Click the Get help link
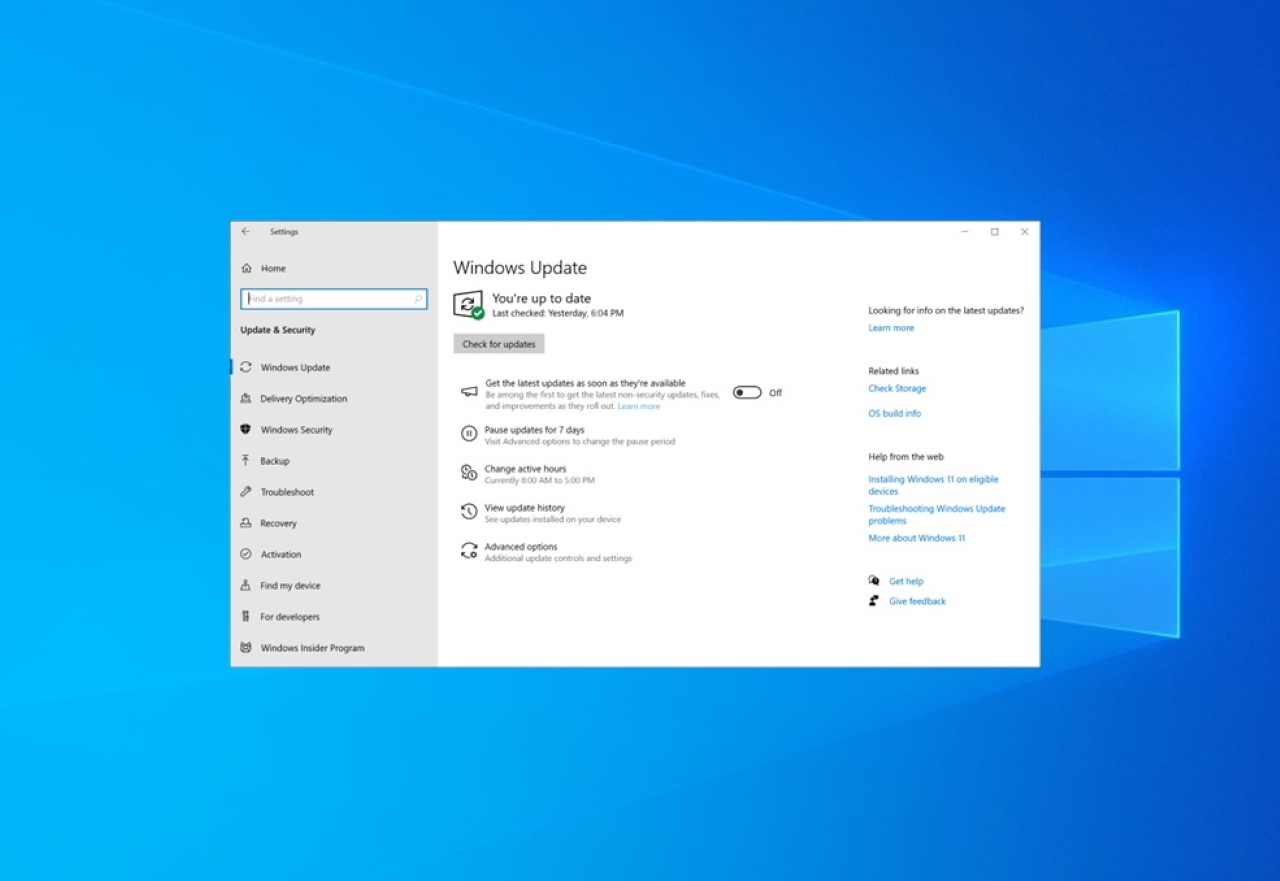This screenshot has width=1280, height=881. click(x=906, y=581)
